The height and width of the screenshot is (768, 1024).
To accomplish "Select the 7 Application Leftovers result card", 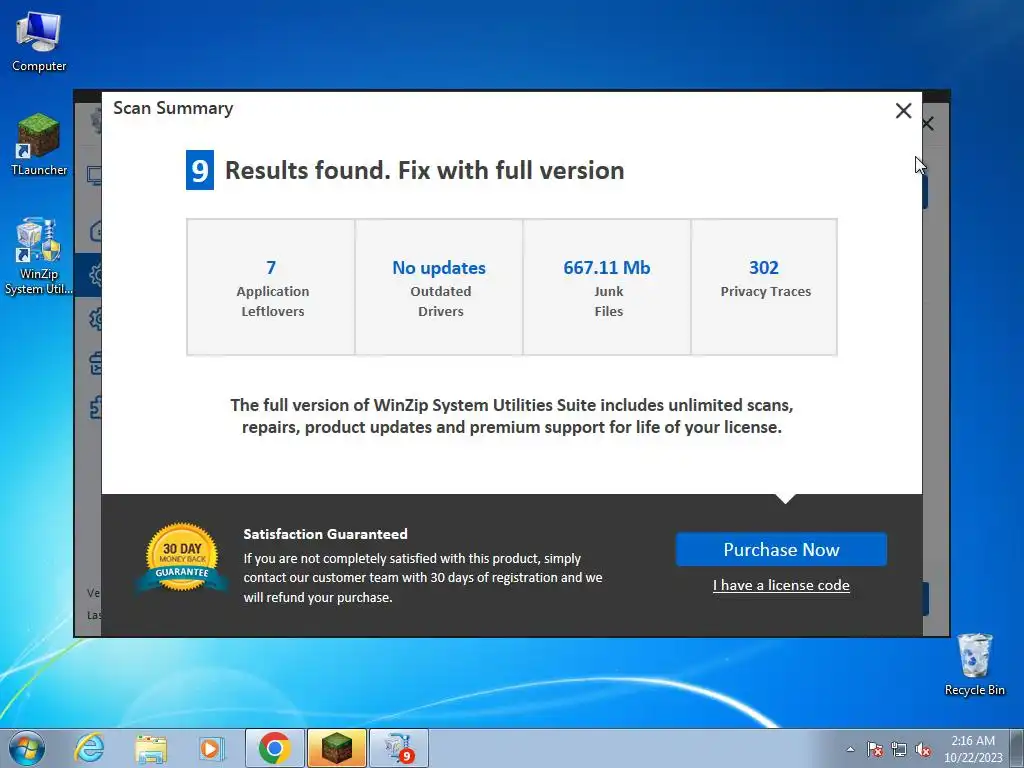I will click(271, 287).
